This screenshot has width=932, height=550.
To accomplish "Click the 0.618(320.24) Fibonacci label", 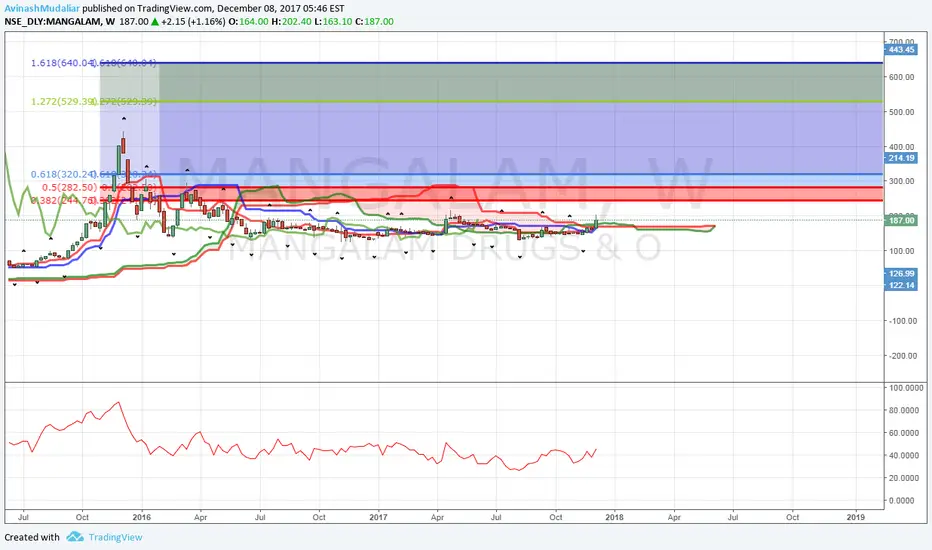I will click(x=63, y=174).
